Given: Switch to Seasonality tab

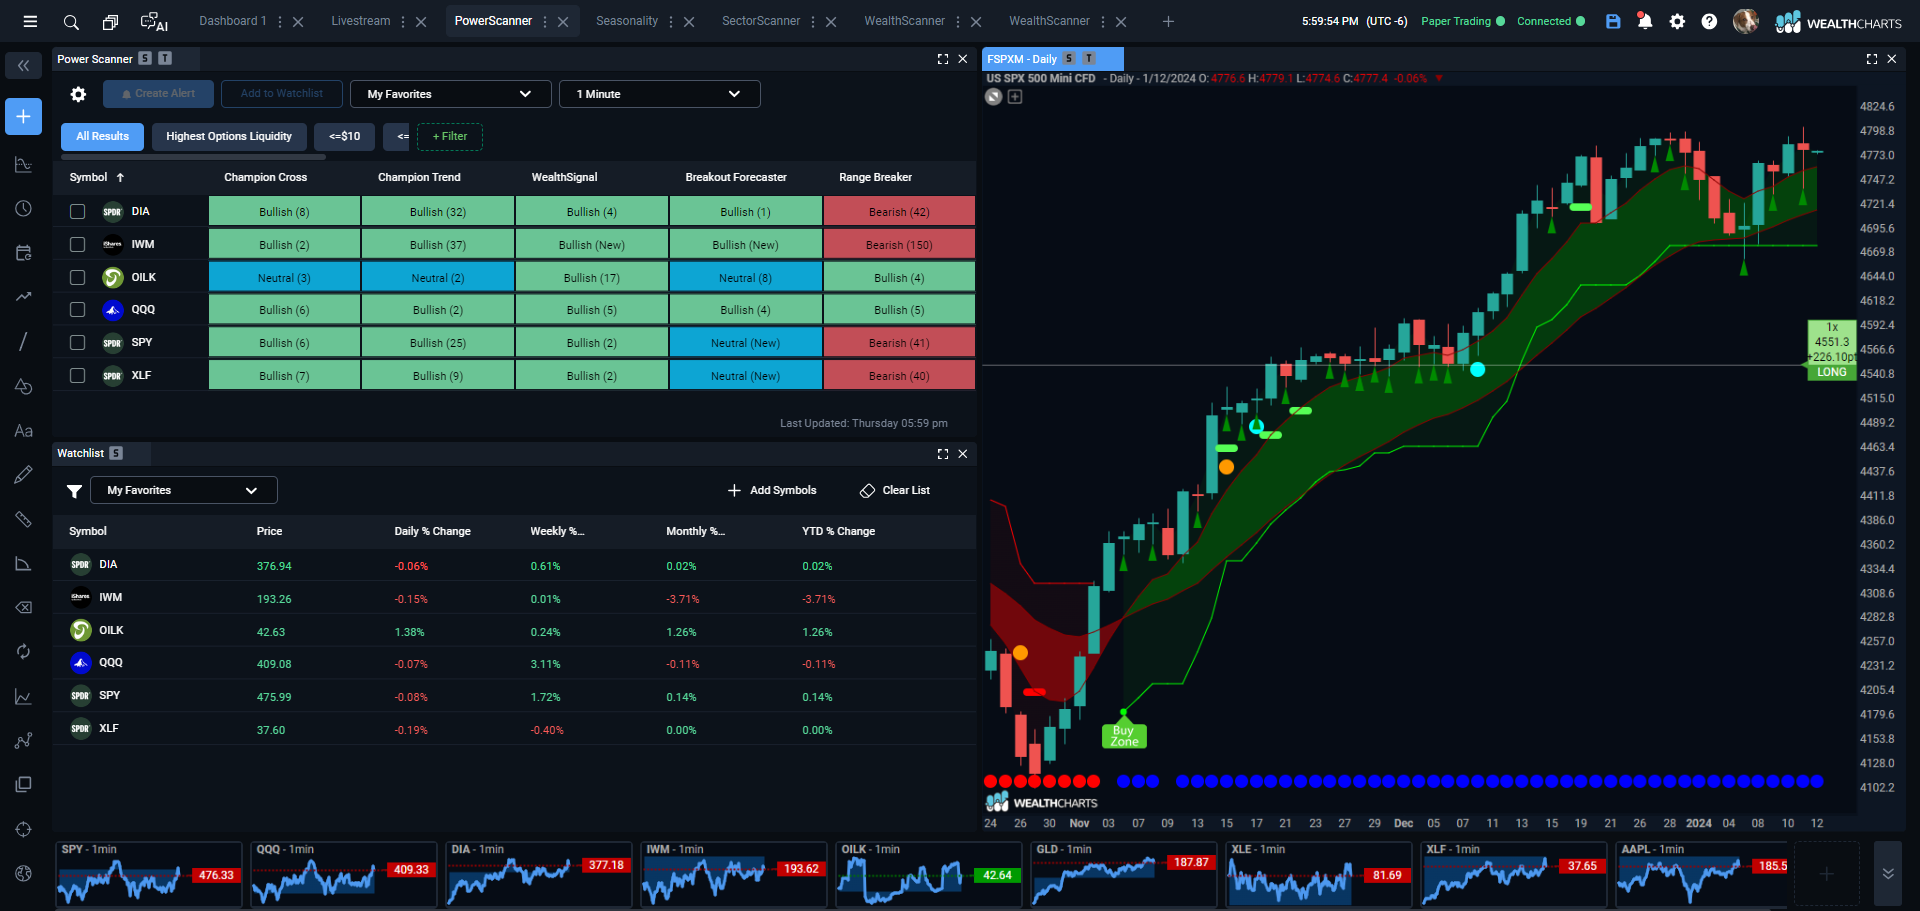Looking at the screenshot, I should (x=627, y=21).
